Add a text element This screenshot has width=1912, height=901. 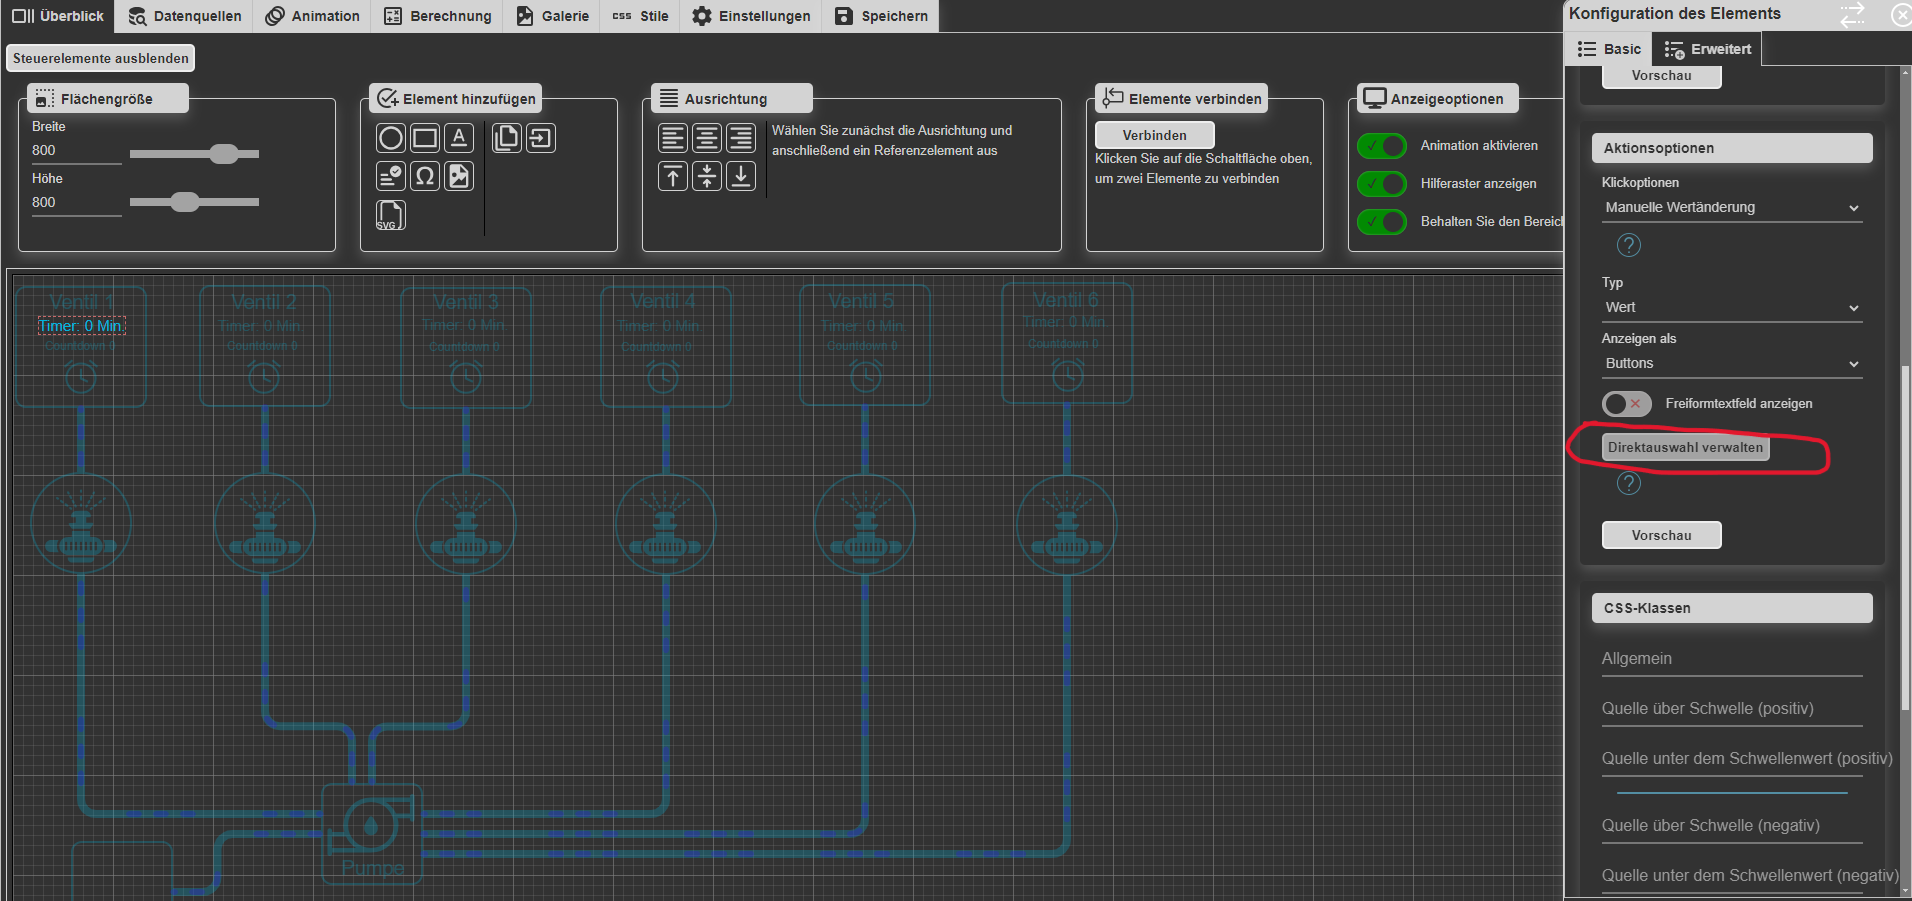tap(458, 138)
